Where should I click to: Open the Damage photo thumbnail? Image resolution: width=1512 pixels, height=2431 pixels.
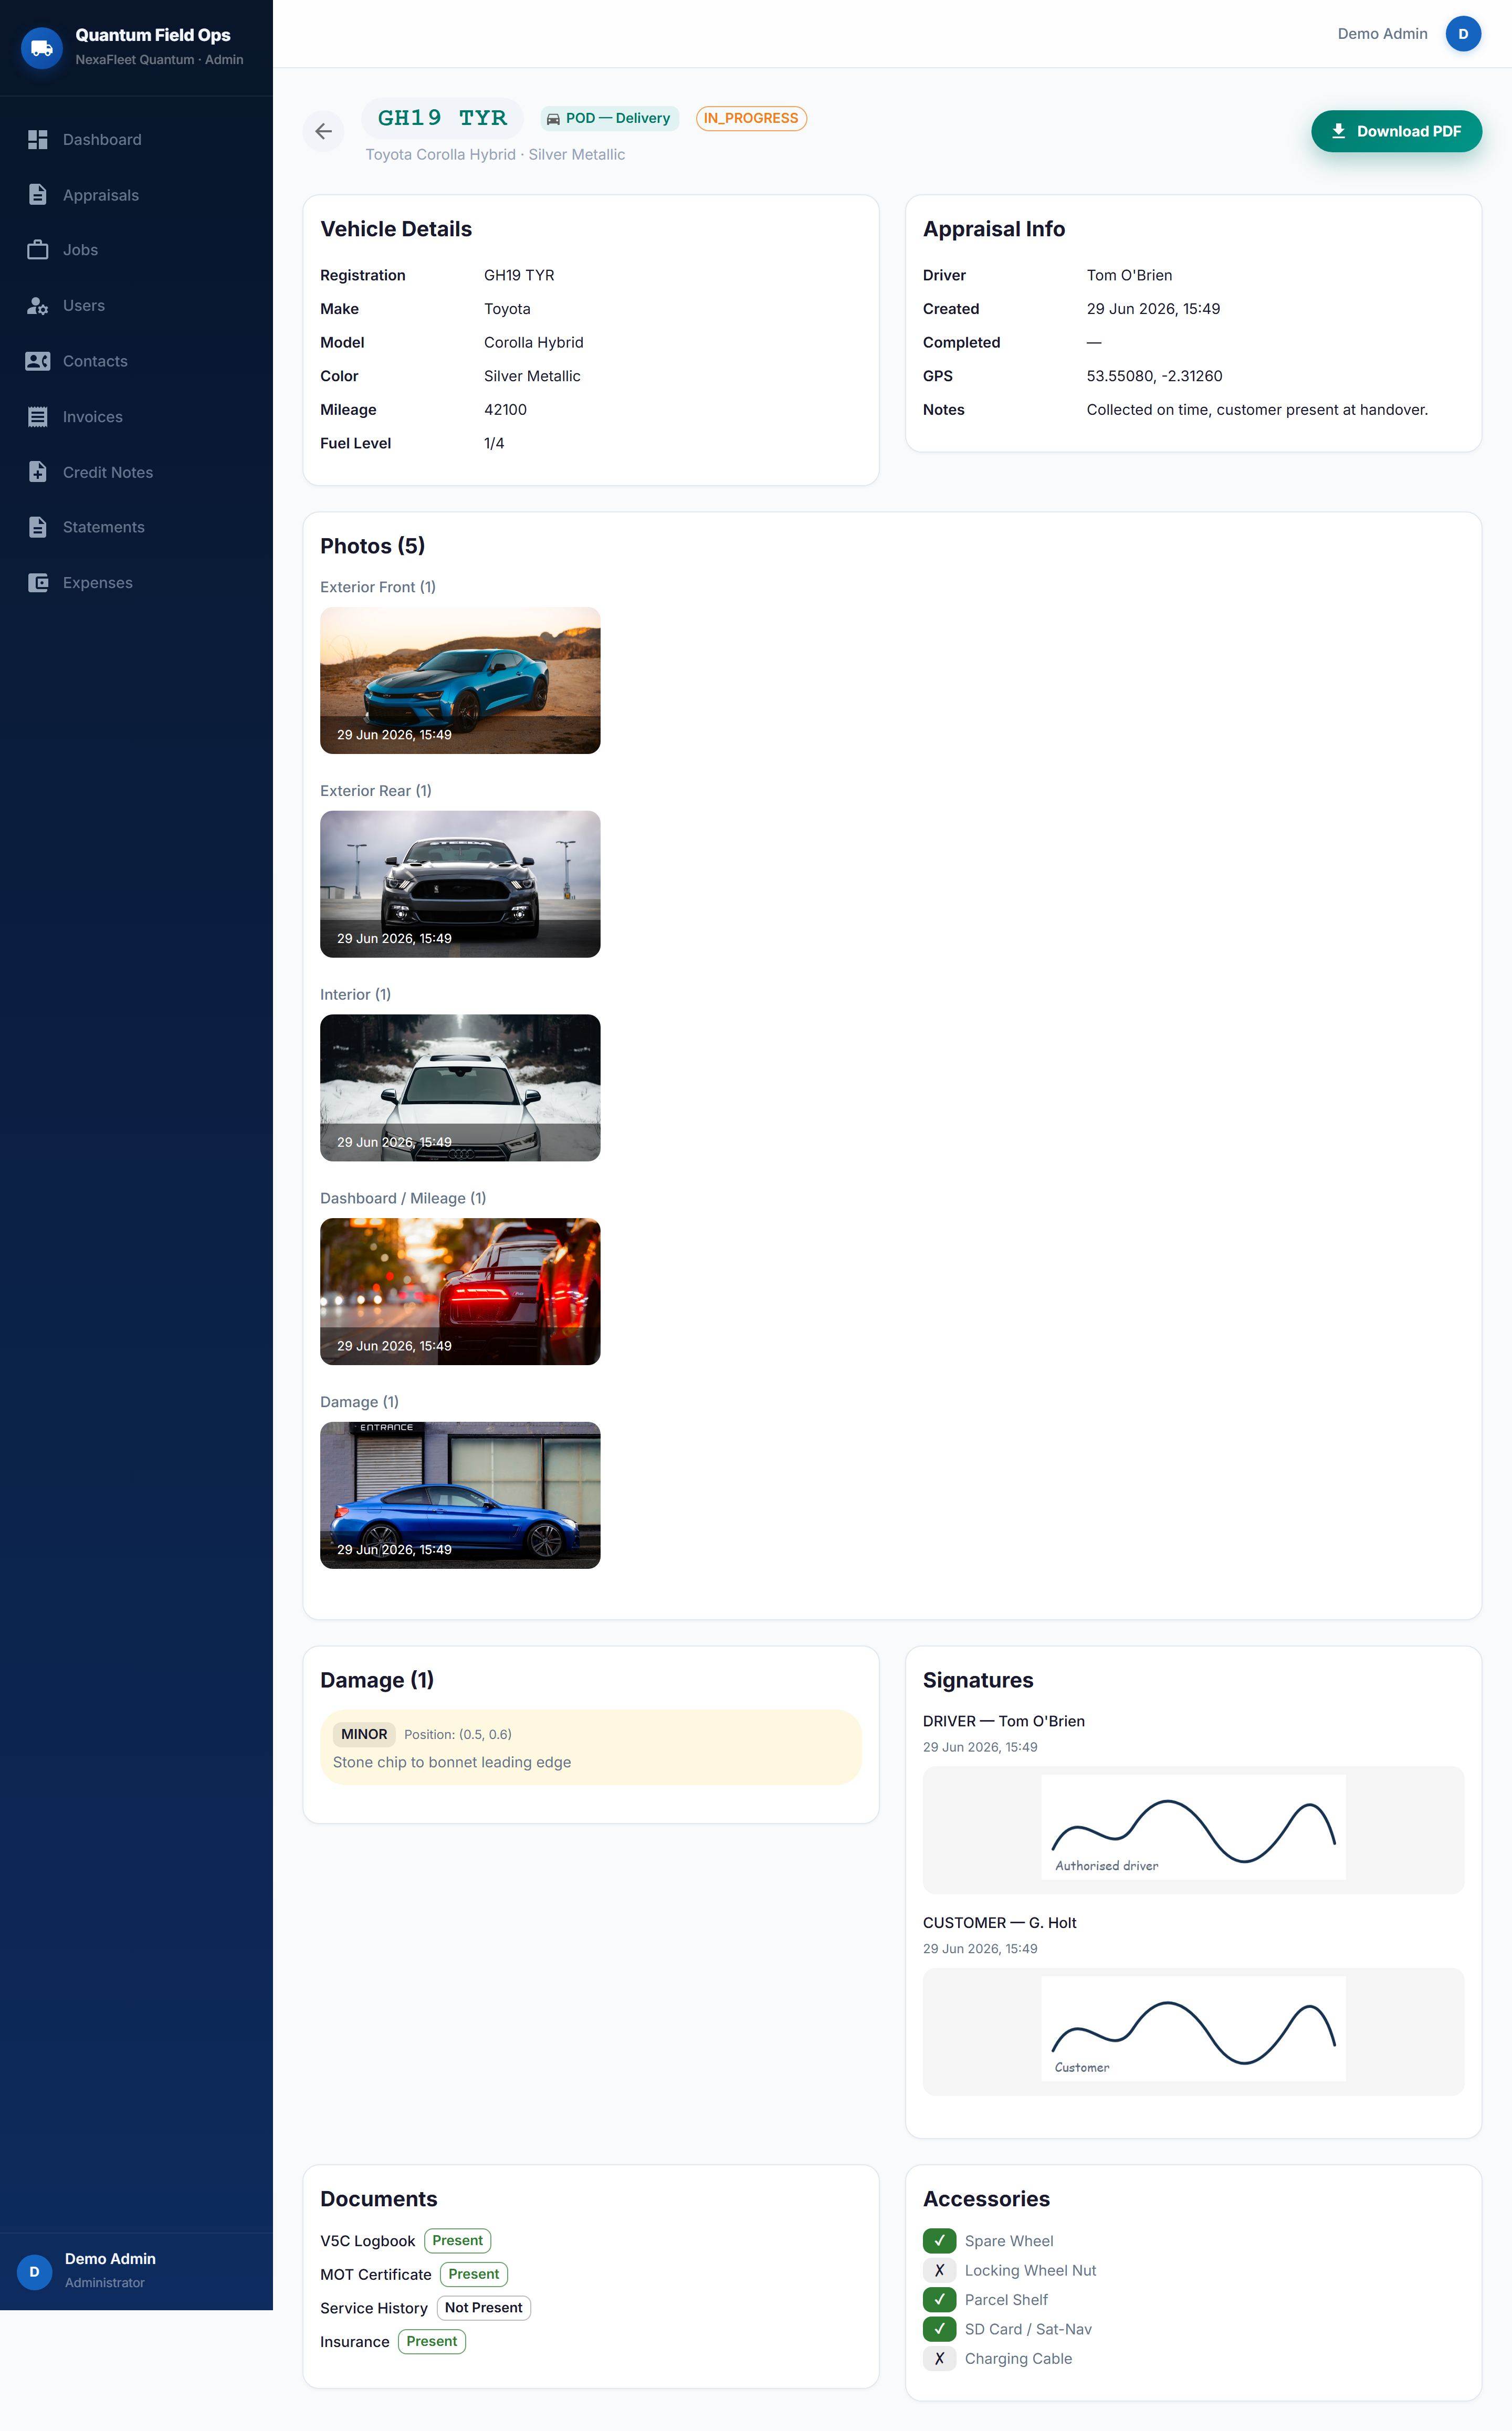click(460, 1495)
